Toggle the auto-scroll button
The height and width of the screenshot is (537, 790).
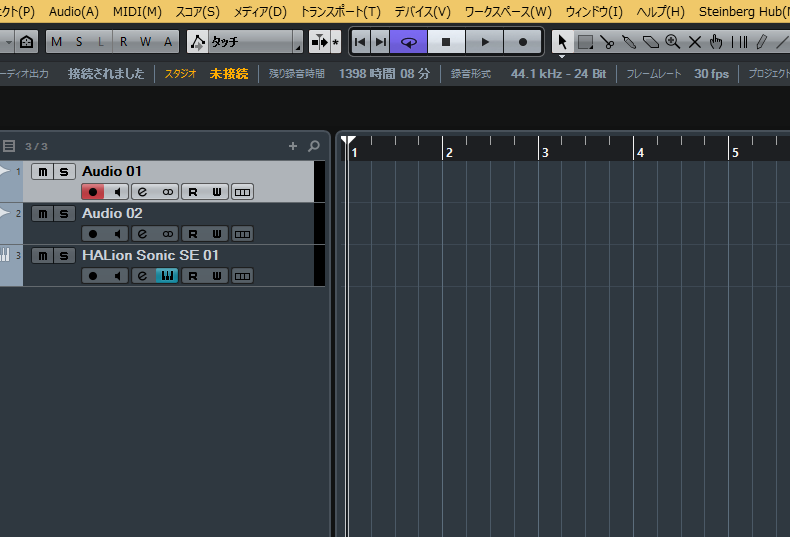[319, 42]
